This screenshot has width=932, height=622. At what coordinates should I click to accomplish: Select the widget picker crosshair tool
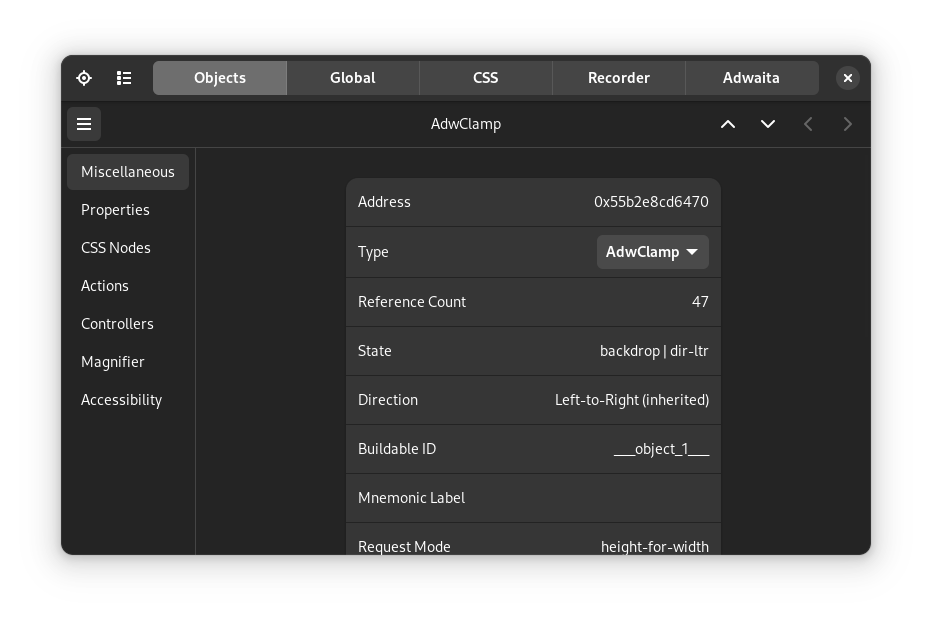(84, 77)
